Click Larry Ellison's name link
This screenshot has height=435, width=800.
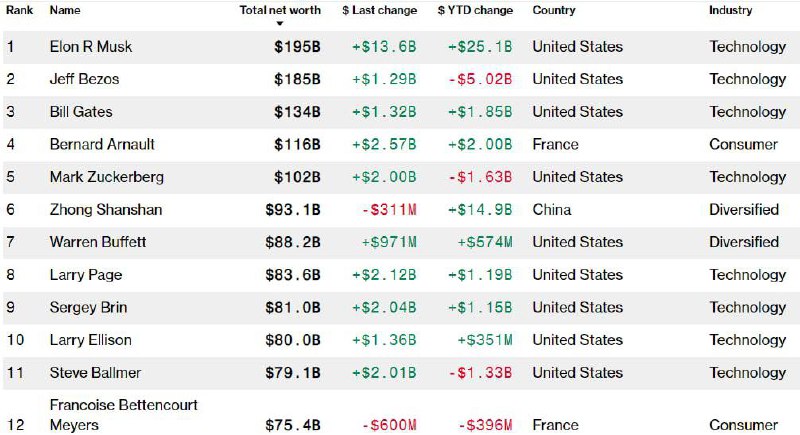90,340
